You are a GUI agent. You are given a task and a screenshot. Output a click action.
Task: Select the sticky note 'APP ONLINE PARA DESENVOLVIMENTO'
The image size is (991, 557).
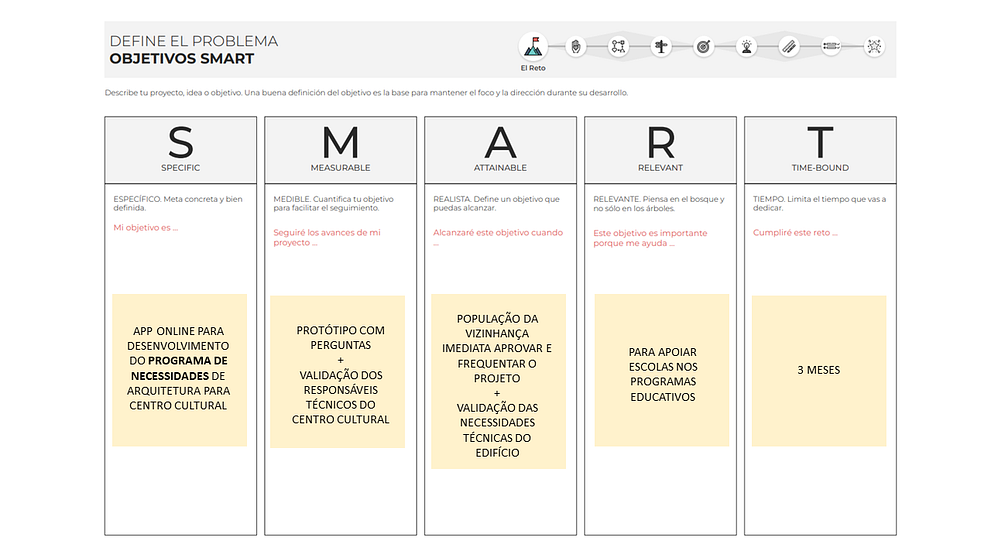[179, 370]
